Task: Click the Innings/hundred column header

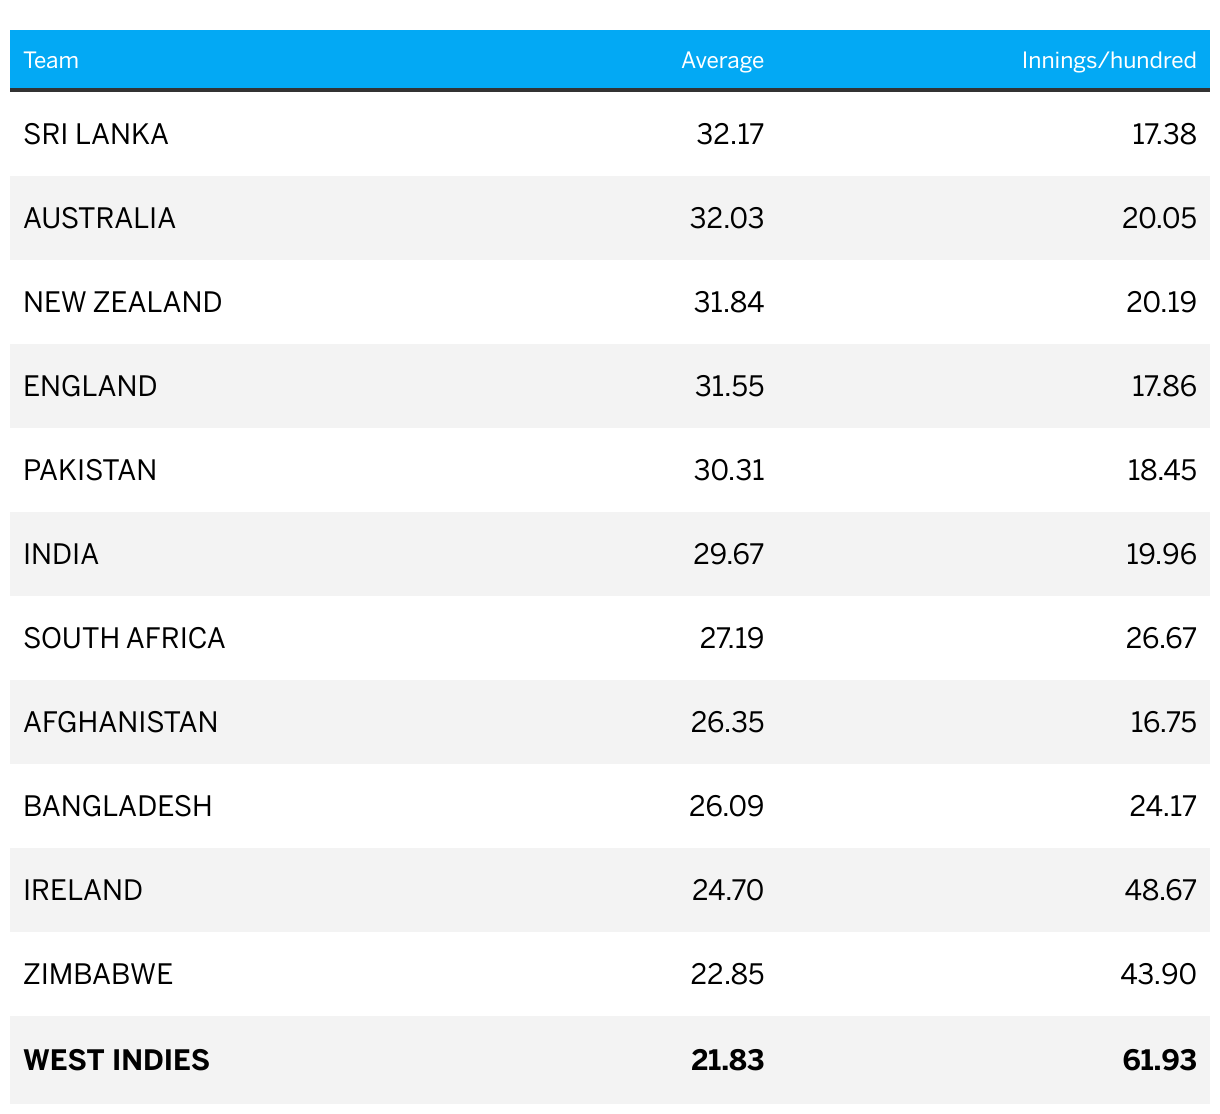Action: (1108, 60)
